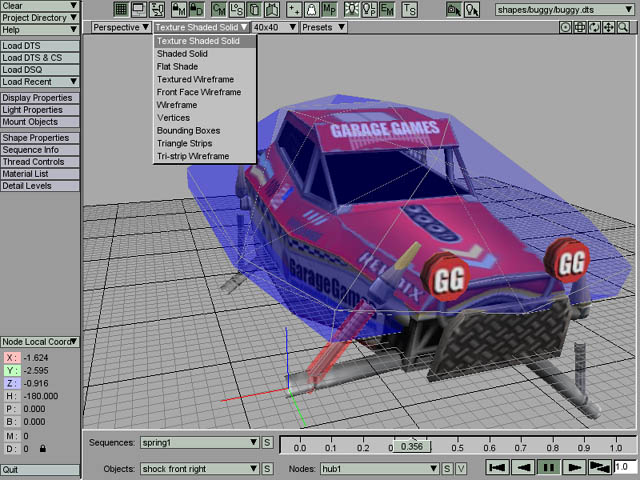Click the EM icon in the top toolbar
The height and width of the screenshot is (480, 640).
(387, 9)
